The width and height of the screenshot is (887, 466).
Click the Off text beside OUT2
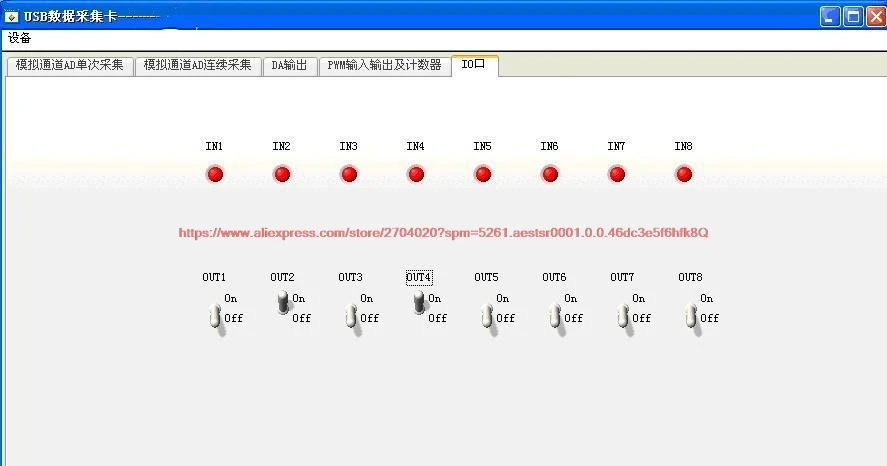(x=302, y=318)
